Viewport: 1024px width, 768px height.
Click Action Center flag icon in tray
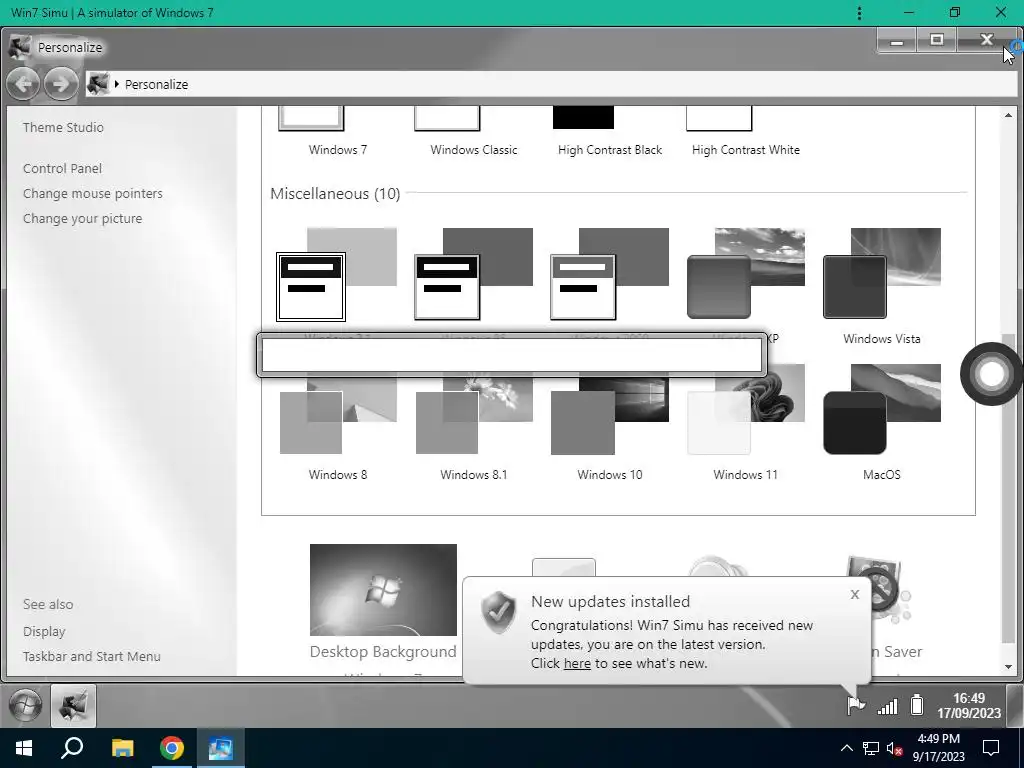tap(856, 705)
